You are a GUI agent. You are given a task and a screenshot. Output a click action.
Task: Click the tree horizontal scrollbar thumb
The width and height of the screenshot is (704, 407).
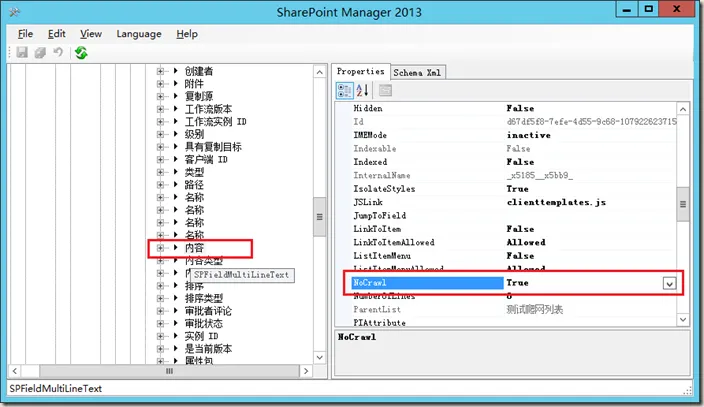click(x=169, y=371)
